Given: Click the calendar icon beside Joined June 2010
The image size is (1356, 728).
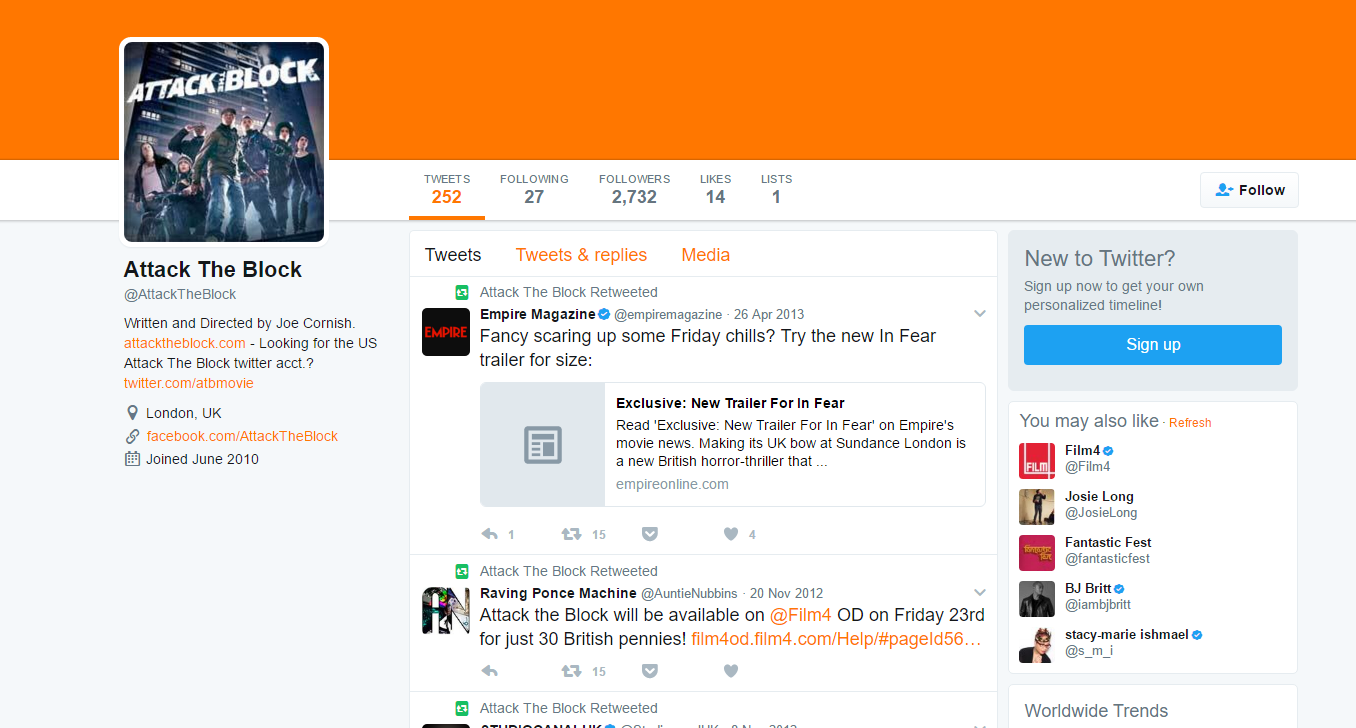Looking at the screenshot, I should click(x=132, y=459).
